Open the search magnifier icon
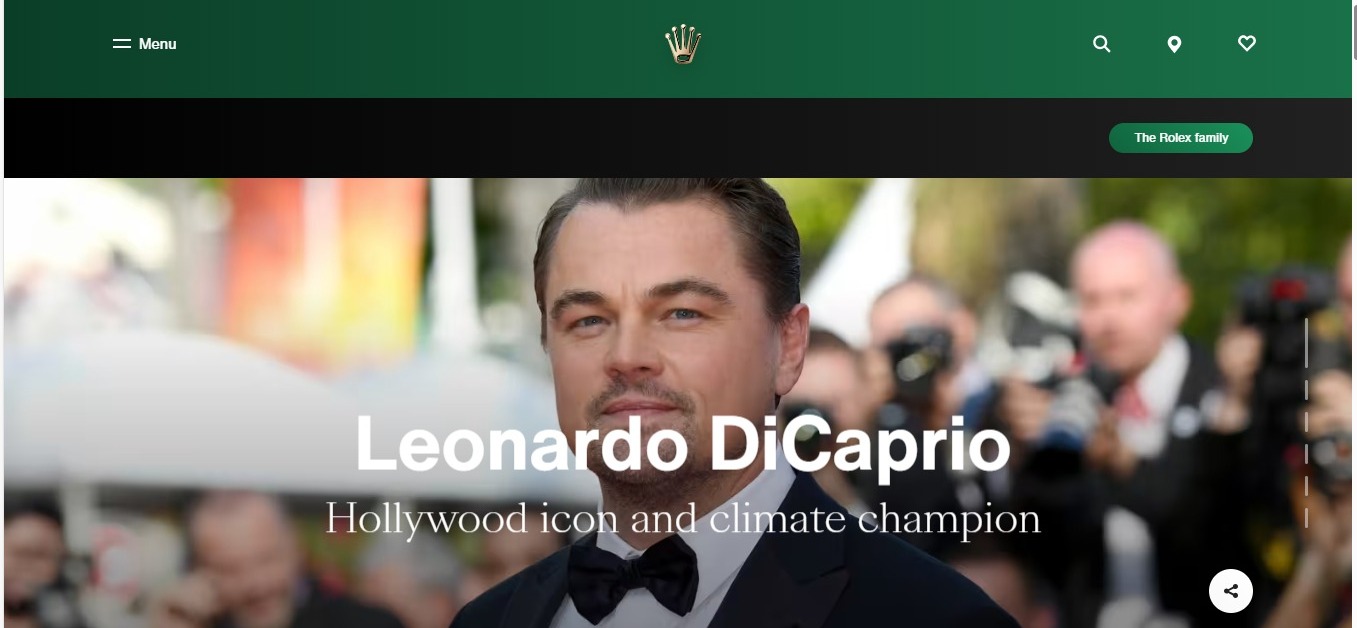The image size is (1357, 628). click(1101, 44)
